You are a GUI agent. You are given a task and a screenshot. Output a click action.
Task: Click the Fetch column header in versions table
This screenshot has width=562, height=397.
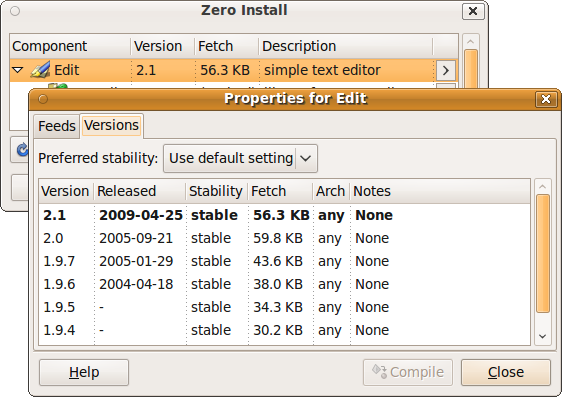pyautogui.click(x=281, y=191)
